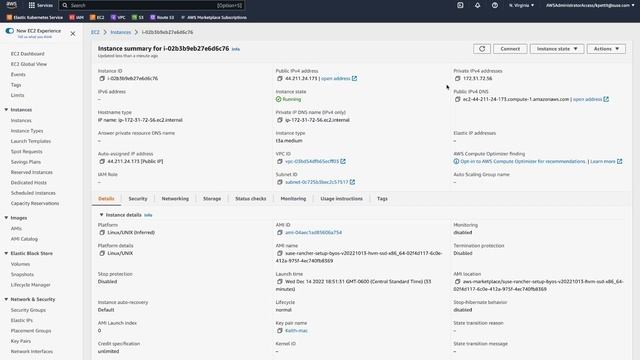This screenshot has width=640, height=360.
Task: Collapse the Network & Security section
Action: pyautogui.click(x=6, y=299)
